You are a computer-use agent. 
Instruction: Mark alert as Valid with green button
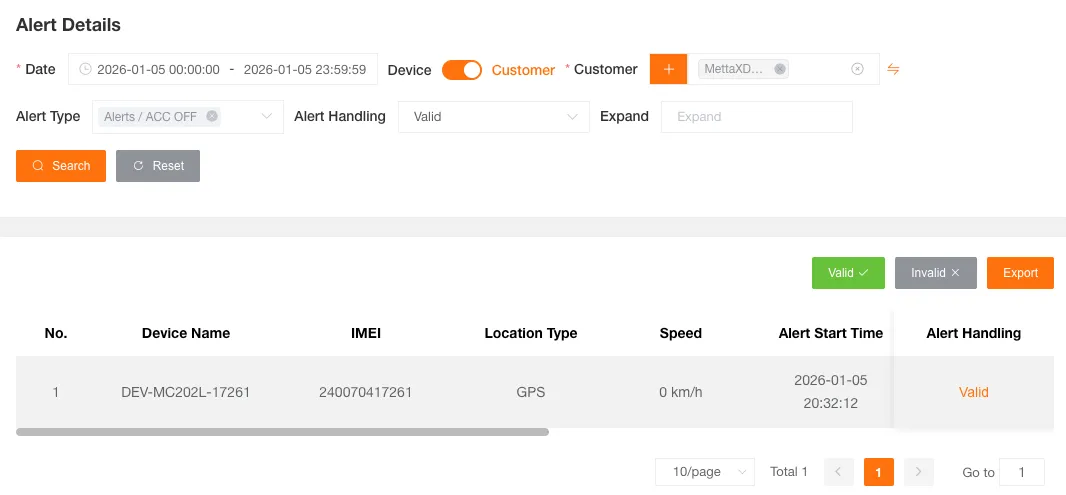pyautogui.click(x=848, y=273)
